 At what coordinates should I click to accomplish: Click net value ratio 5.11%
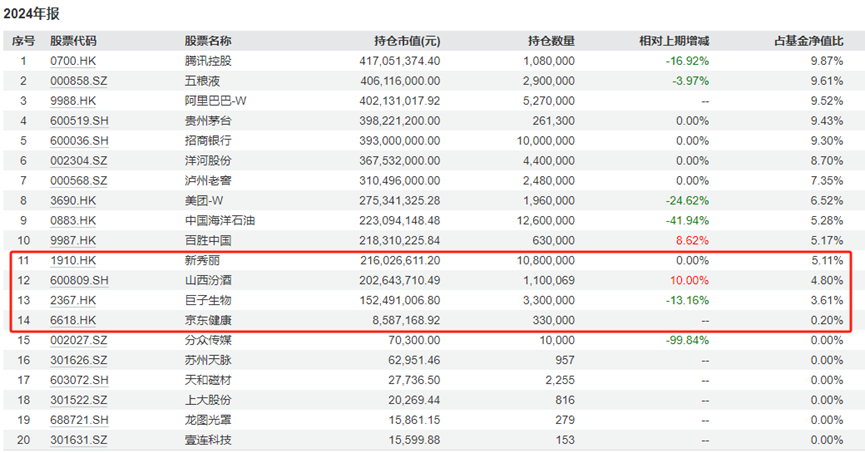(x=826, y=260)
